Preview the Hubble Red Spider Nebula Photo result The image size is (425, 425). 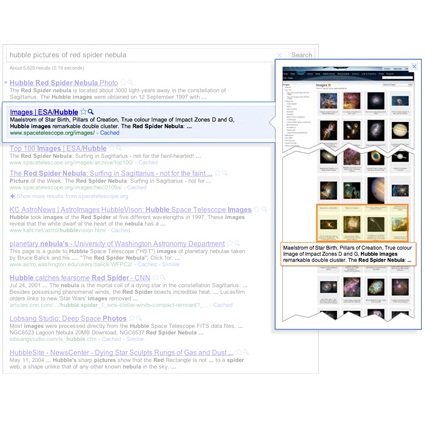(130, 82)
